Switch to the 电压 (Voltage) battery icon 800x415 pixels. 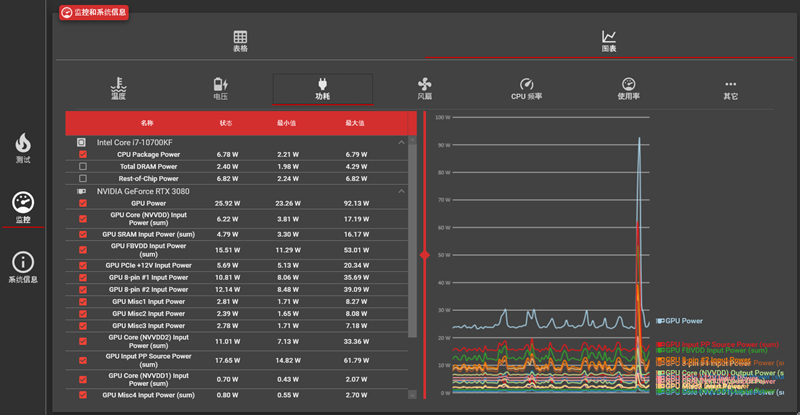tap(221, 89)
